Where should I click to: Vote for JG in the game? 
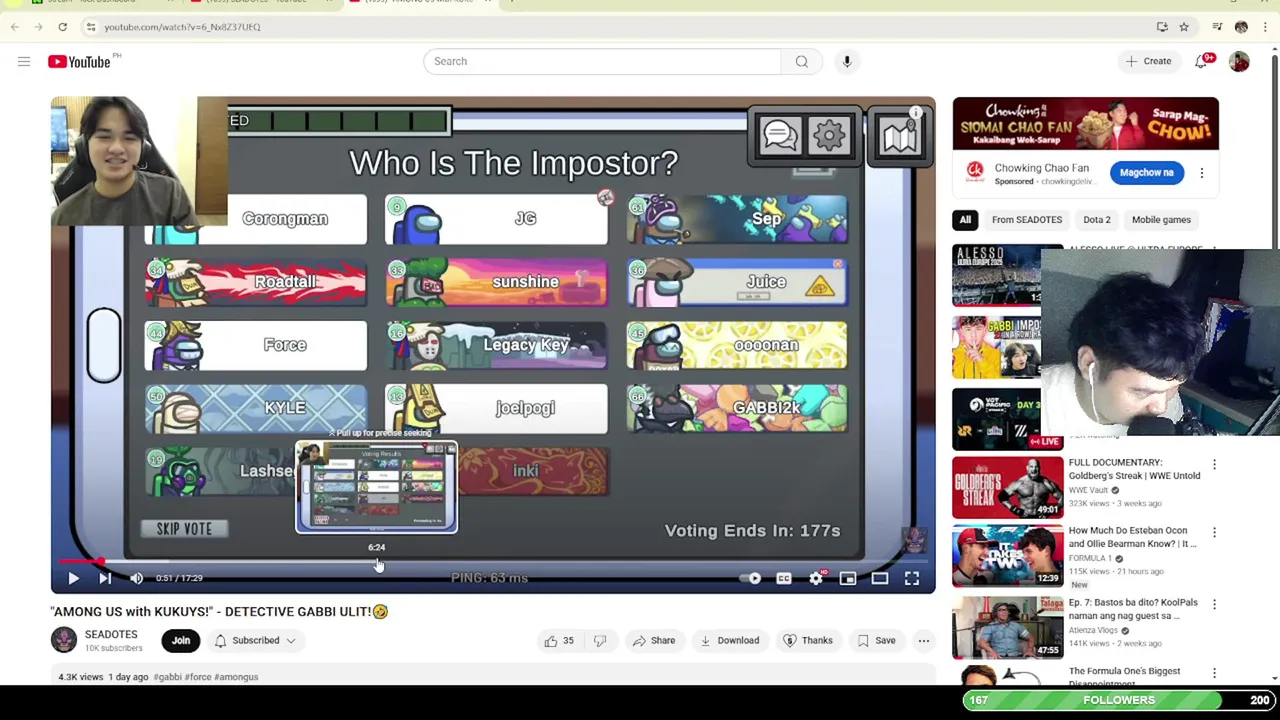pyautogui.click(x=496, y=219)
